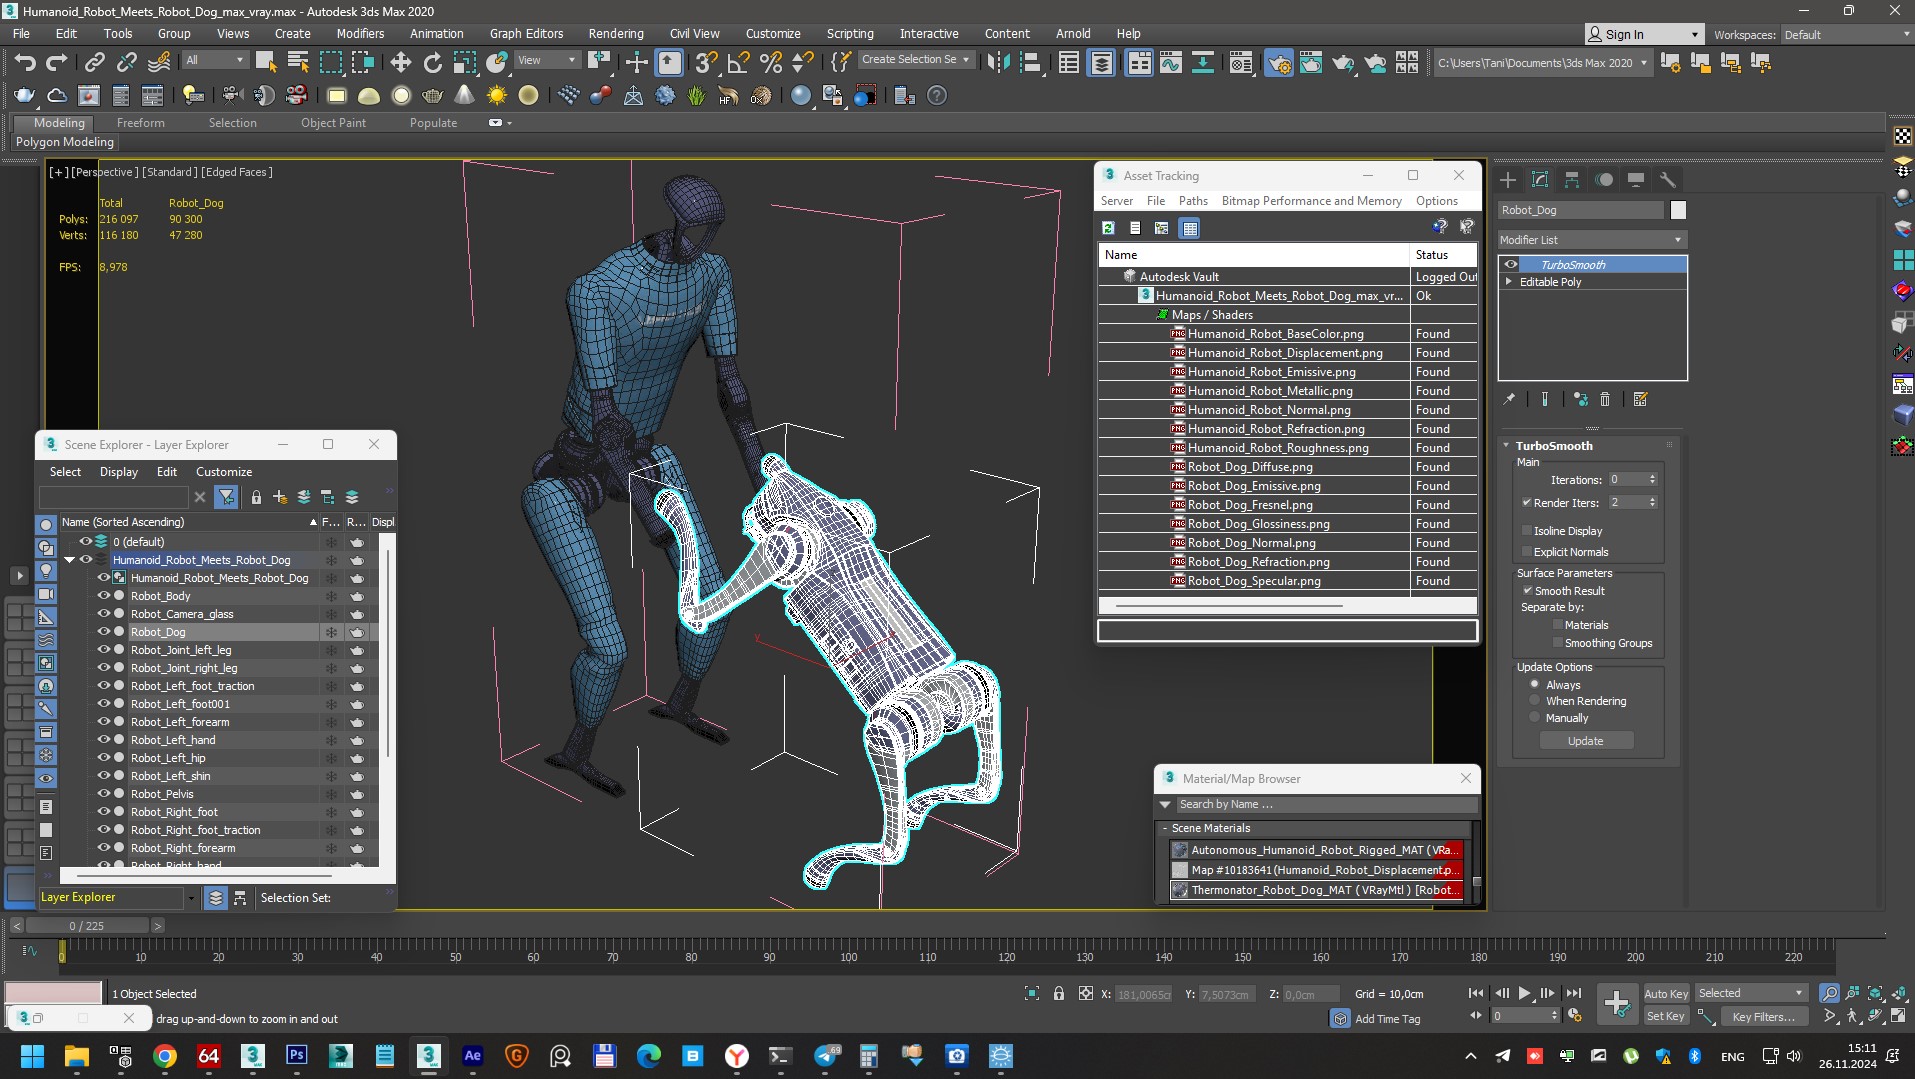Open the Modify command panel tab
This screenshot has width=1915, height=1079.
tap(1540, 180)
